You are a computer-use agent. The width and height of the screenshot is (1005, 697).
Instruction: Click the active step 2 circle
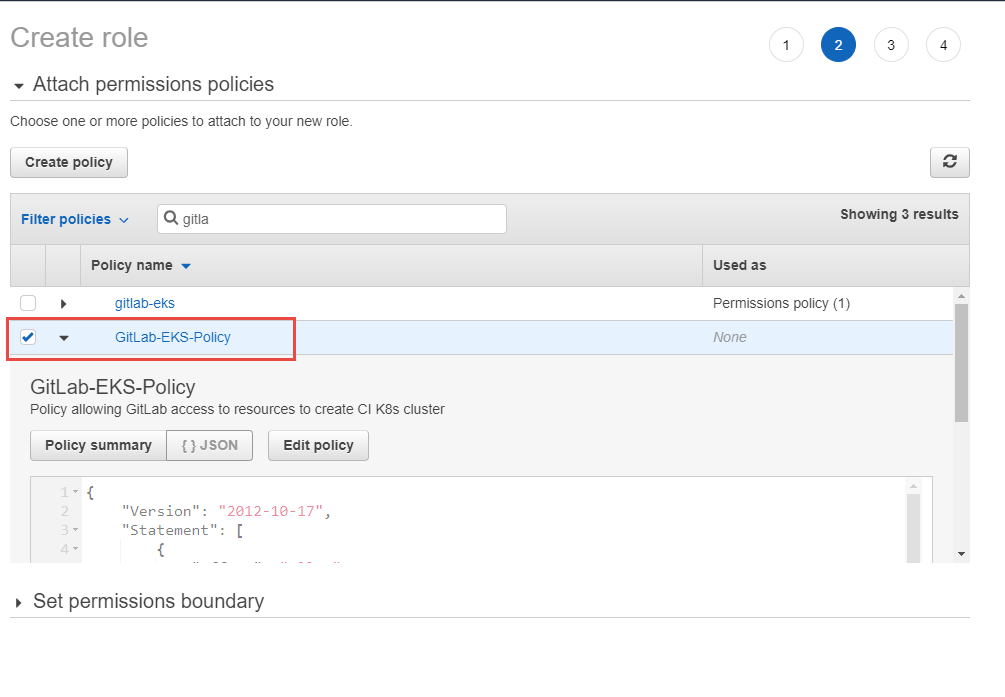[x=838, y=45]
